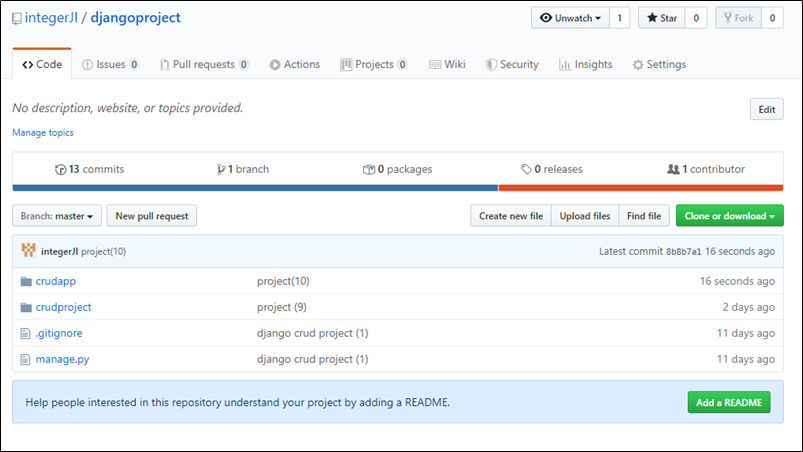Click the releases tag icon
The height and width of the screenshot is (452, 803).
526,169
